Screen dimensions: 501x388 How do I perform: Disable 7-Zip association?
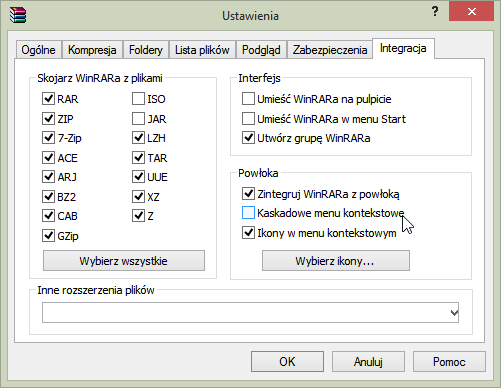point(48,138)
